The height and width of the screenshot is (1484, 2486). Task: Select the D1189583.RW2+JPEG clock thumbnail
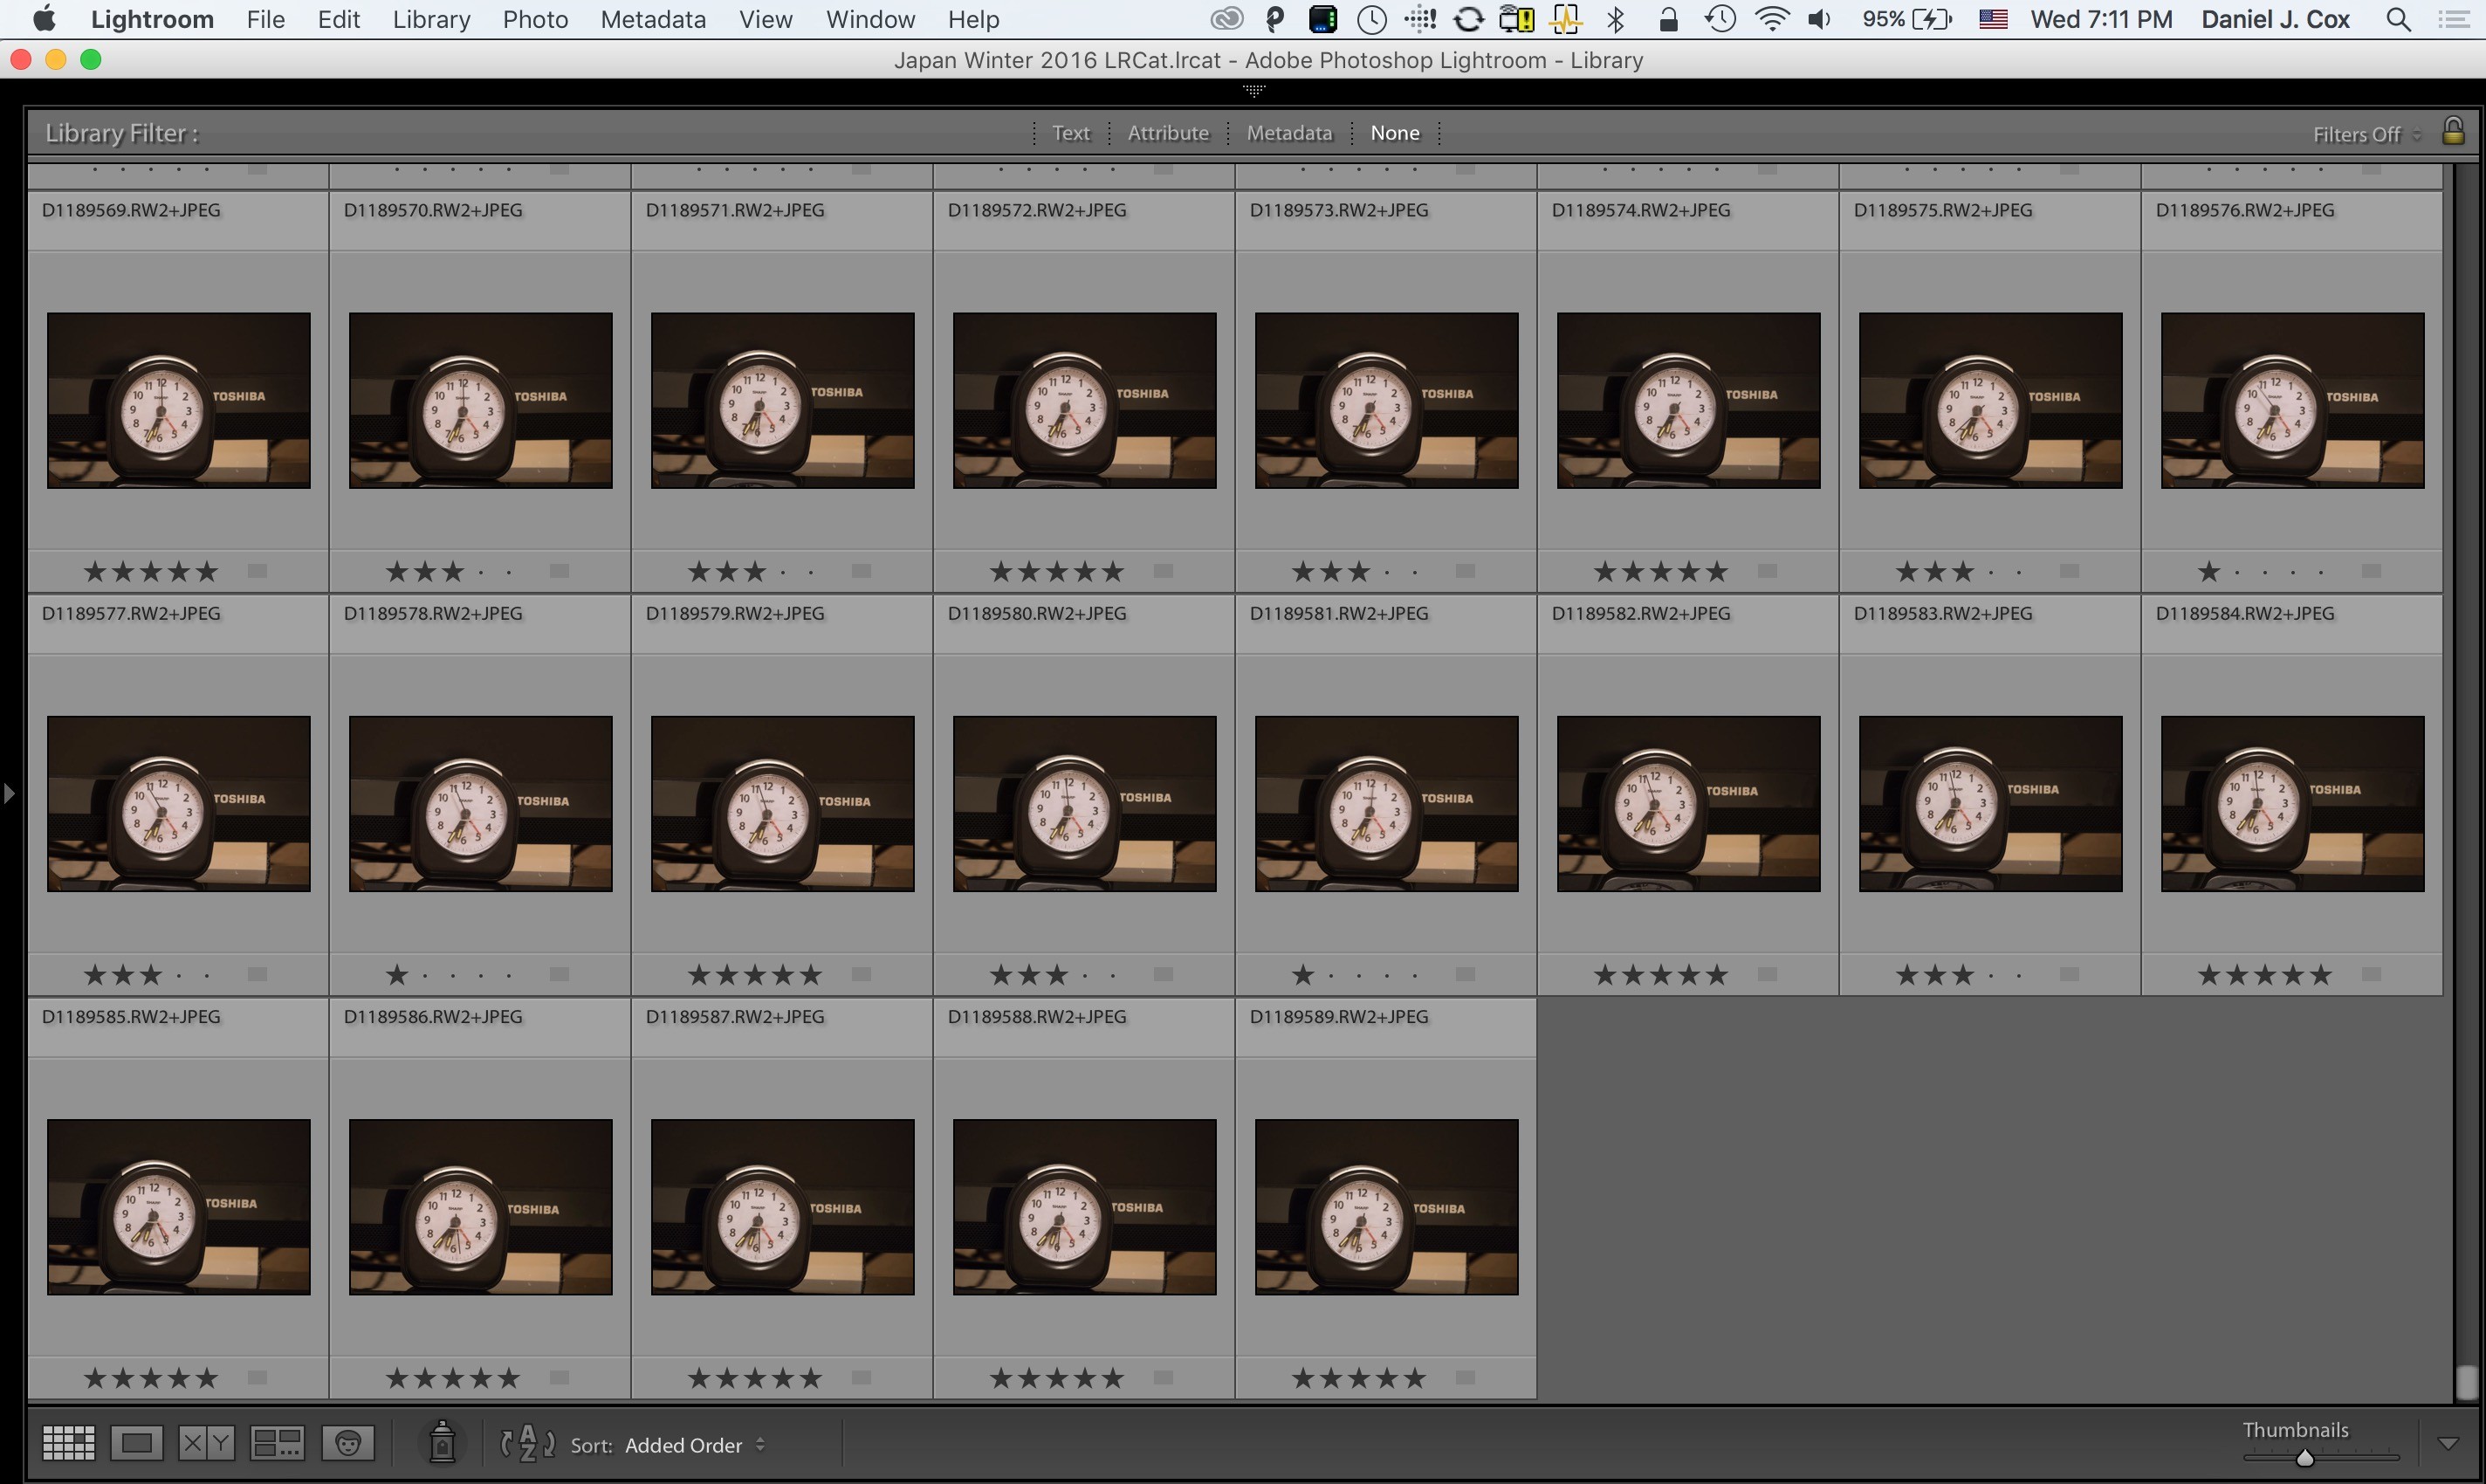click(x=1990, y=803)
